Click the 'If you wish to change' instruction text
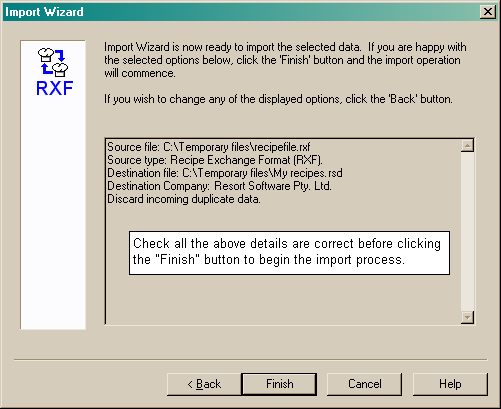This screenshot has width=501, height=409. tap(278, 99)
